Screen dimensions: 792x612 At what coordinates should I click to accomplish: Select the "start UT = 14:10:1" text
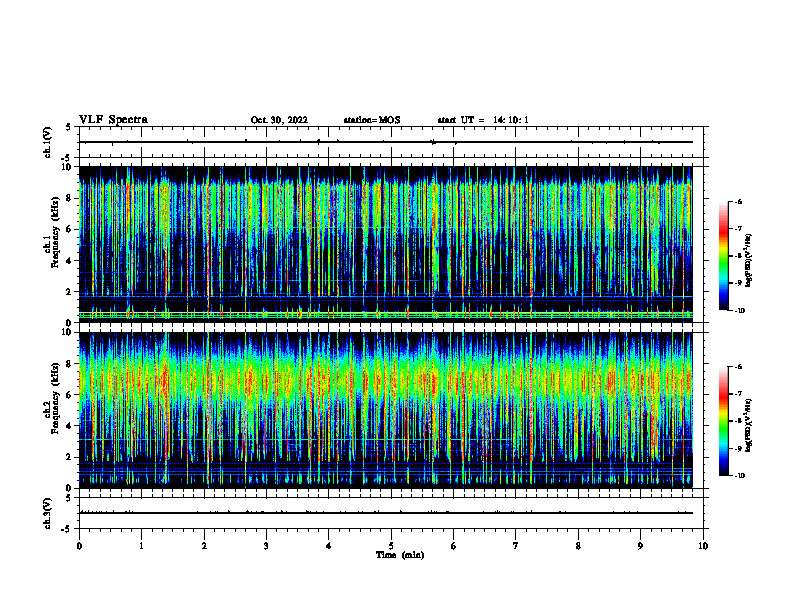point(483,120)
